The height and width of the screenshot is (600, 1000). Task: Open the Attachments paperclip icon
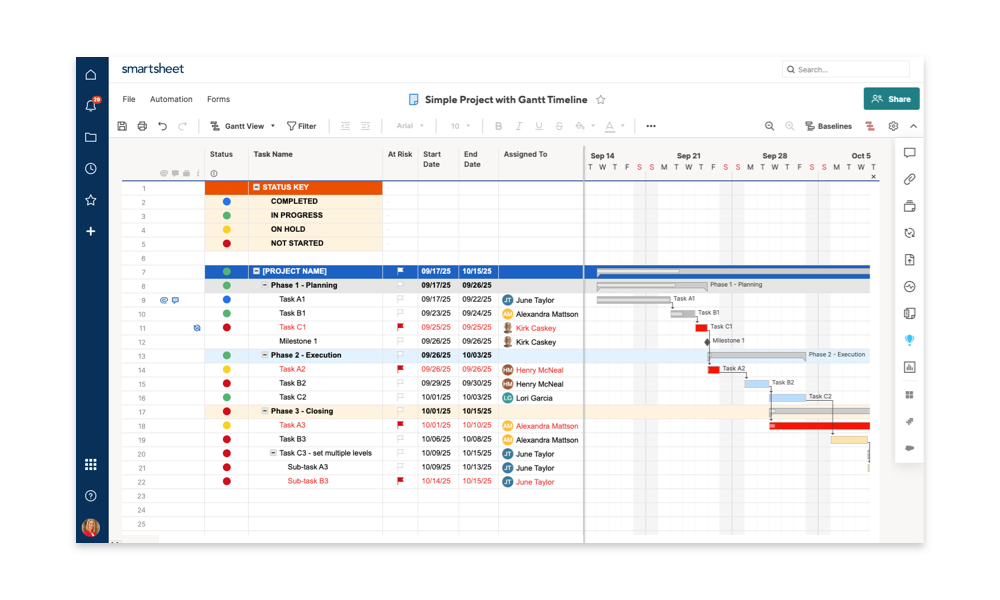909,179
